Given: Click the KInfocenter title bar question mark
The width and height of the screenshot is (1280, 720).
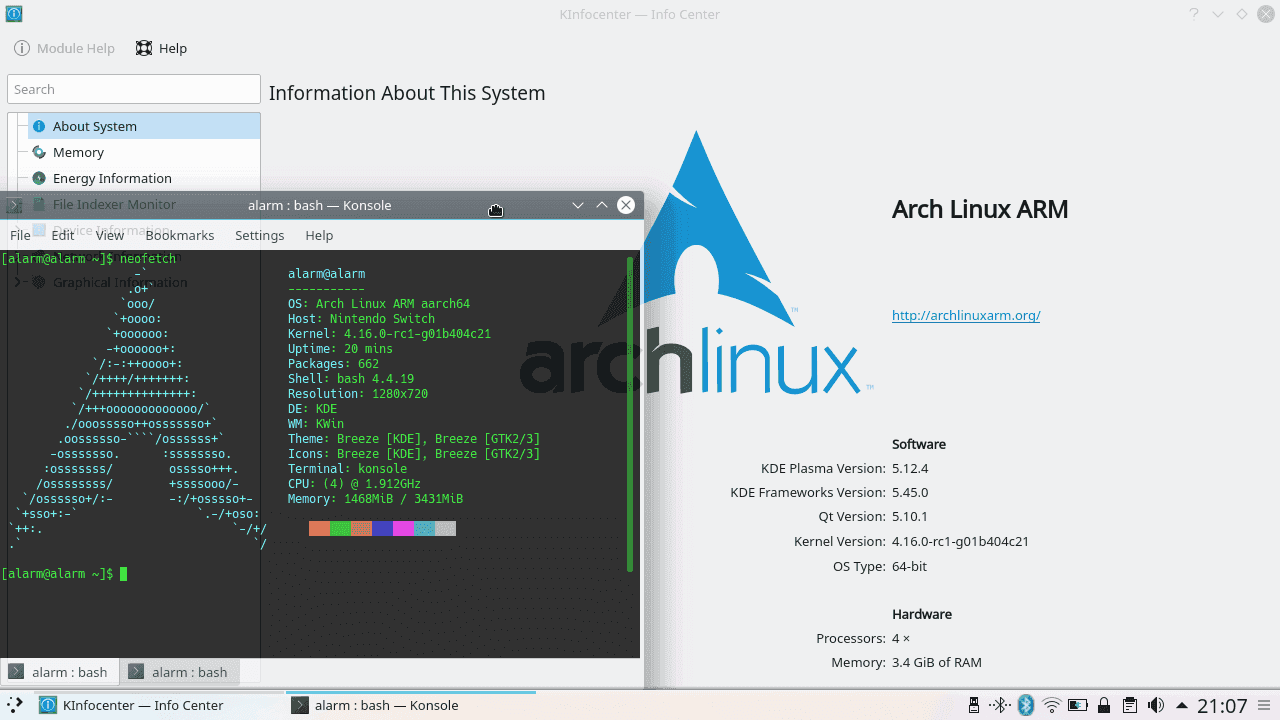Looking at the screenshot, I should (1194, 14).
